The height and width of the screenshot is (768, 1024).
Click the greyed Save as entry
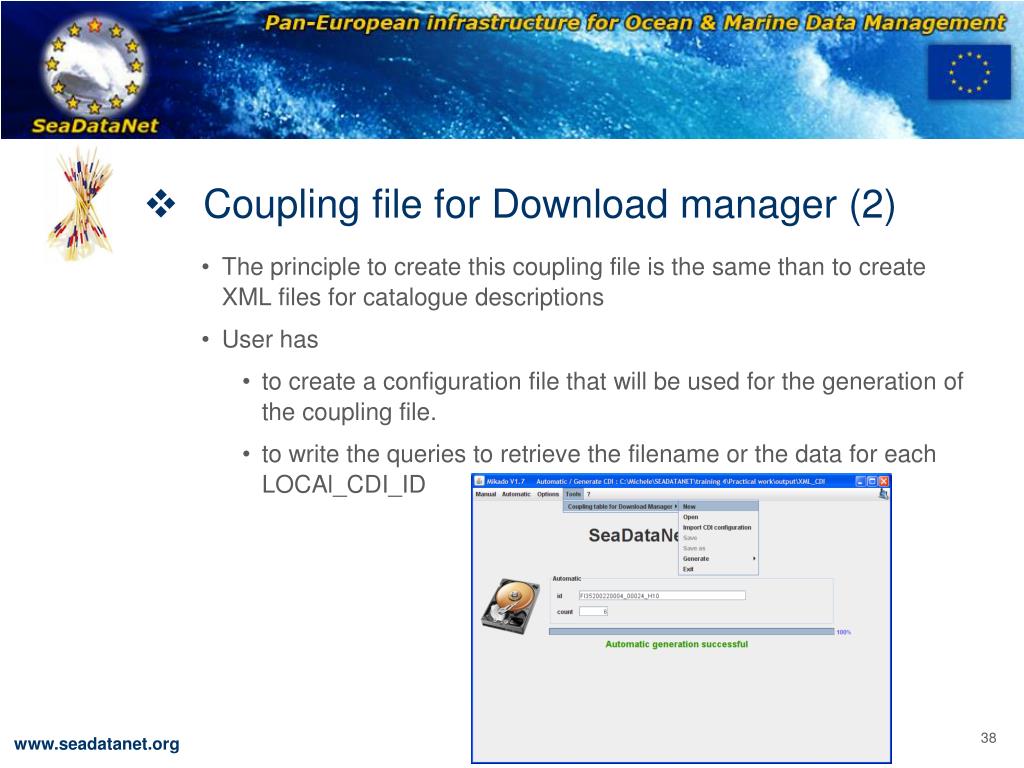718,548
